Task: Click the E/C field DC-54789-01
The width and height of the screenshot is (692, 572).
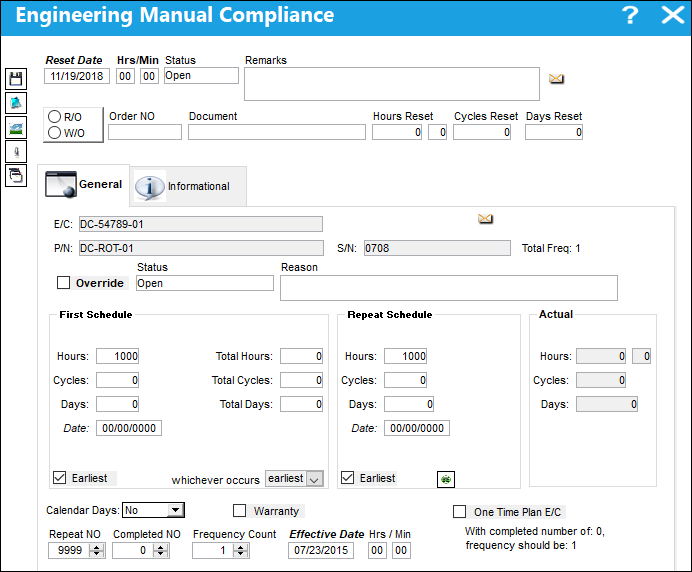Action: point(201,224)
